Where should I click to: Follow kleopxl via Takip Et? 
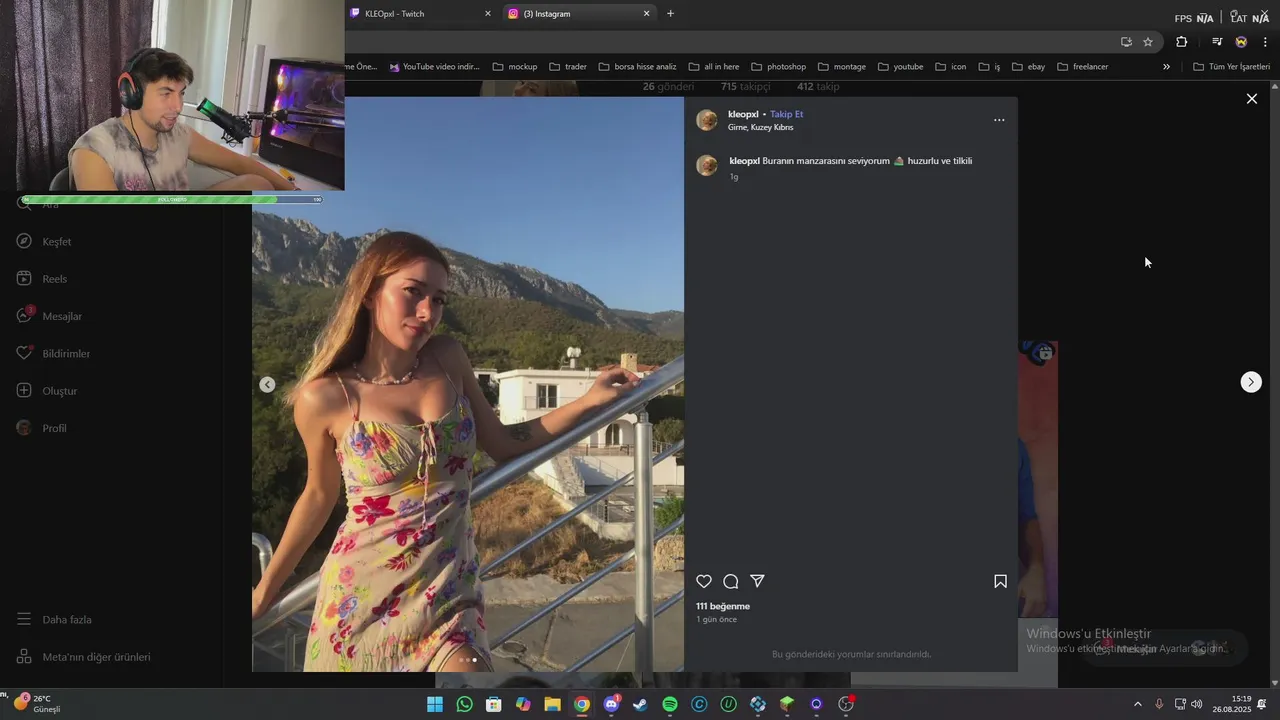point(786,114)
